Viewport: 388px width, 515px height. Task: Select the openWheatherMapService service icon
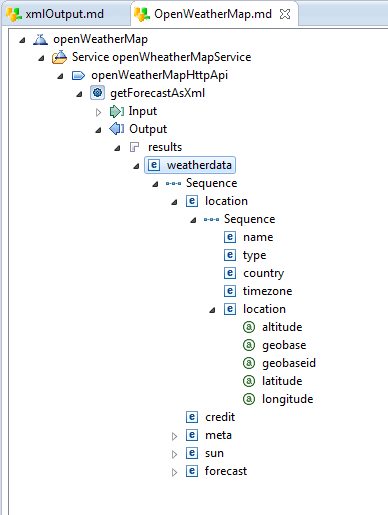click(x=59, y=57)
